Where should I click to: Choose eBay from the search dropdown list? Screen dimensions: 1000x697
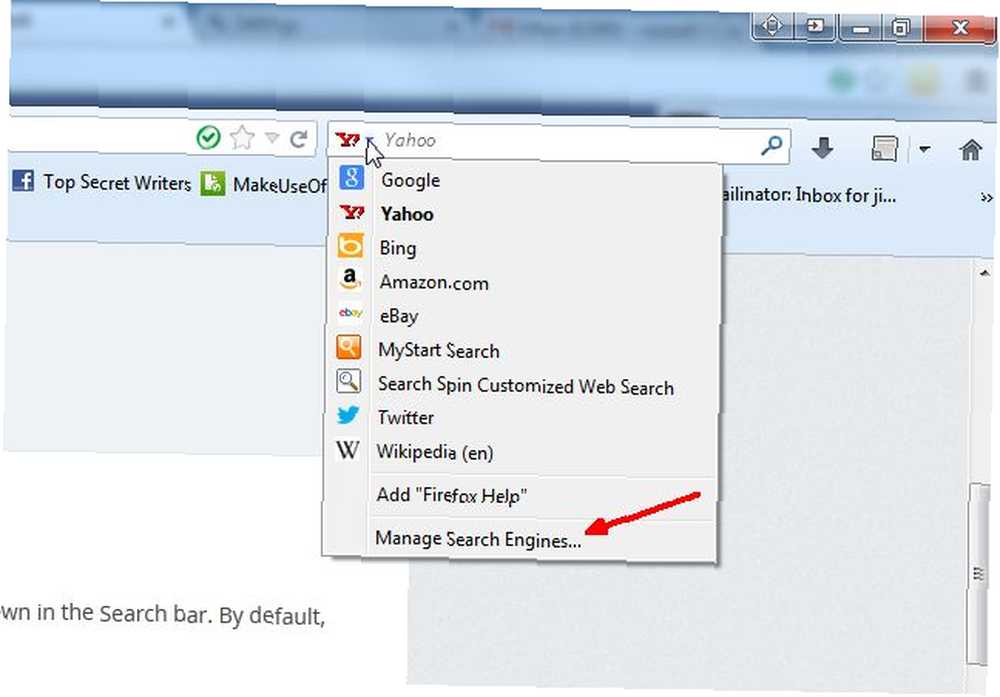point(524,316)
